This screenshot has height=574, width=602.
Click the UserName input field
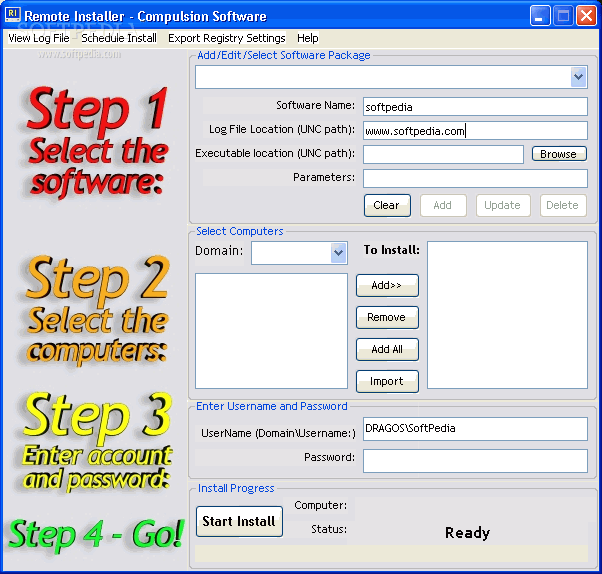(475, 429)
